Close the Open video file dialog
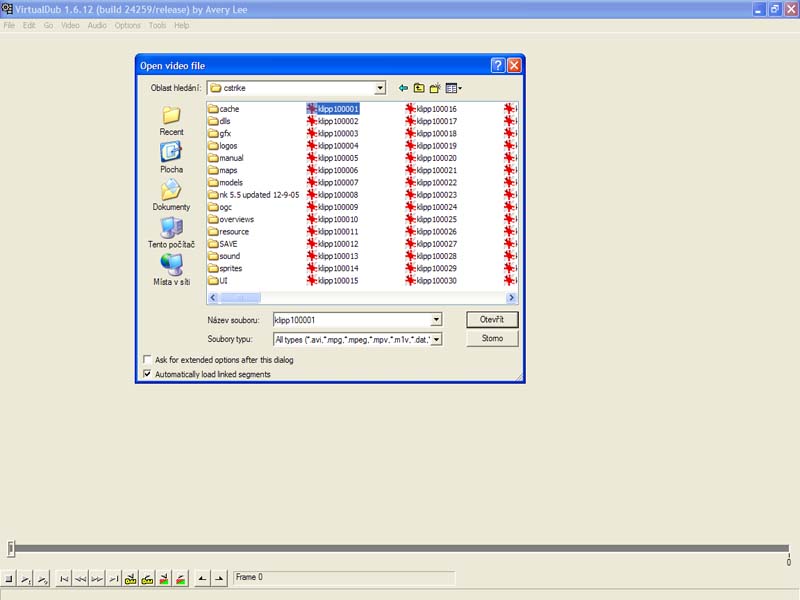The height and width of the screenshot is (600, 800). pyautogui.click(x=514, y=65)
